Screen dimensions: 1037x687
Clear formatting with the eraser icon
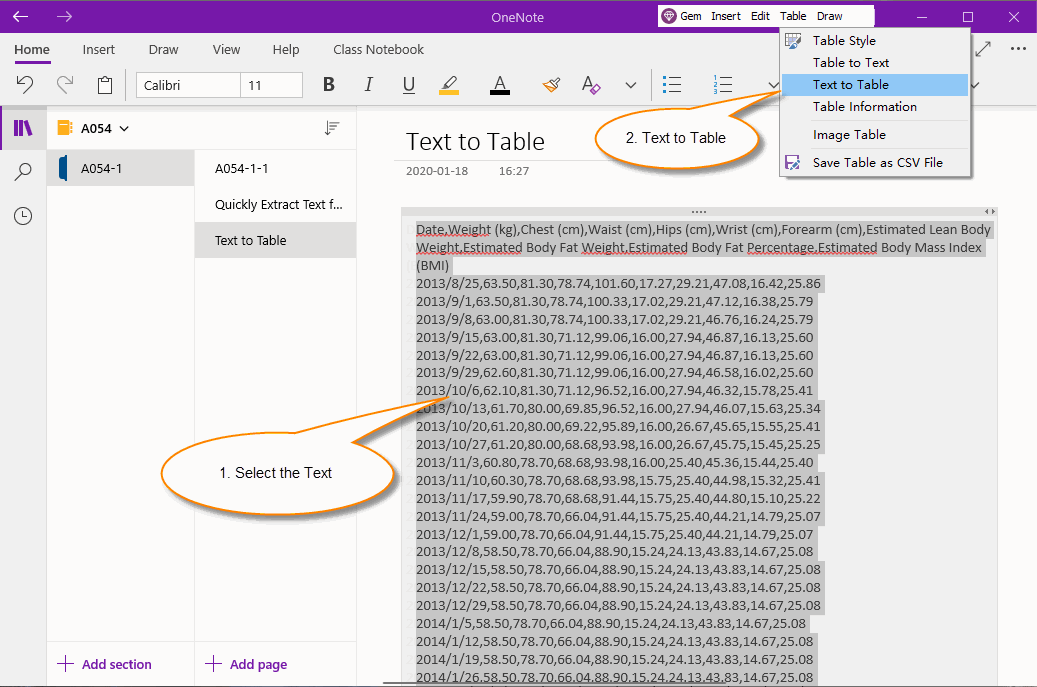tap(591, 85)
